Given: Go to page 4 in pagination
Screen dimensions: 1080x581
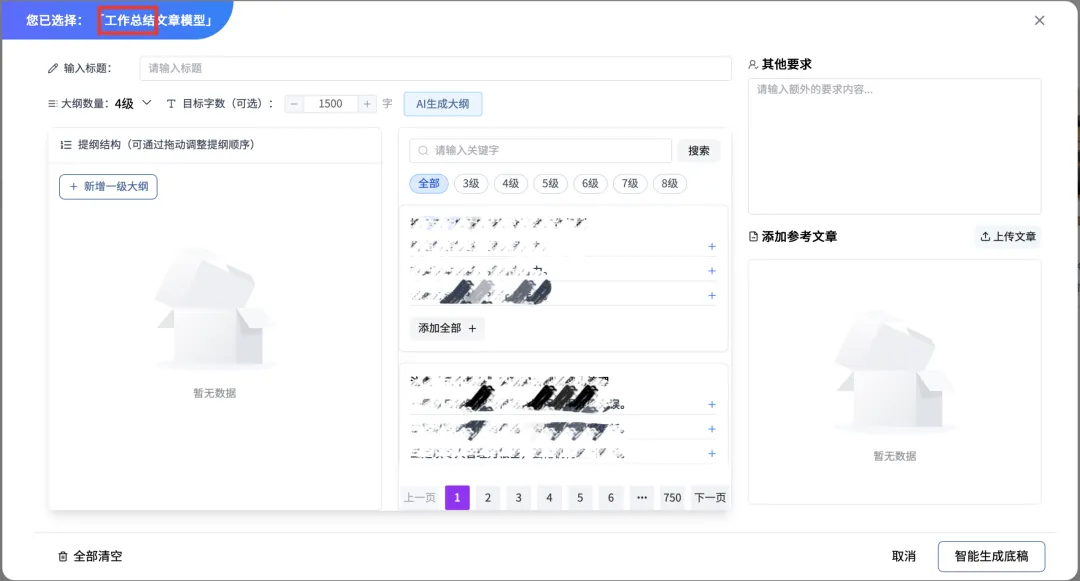Looking at the screenshot, I should pos(549,498).
